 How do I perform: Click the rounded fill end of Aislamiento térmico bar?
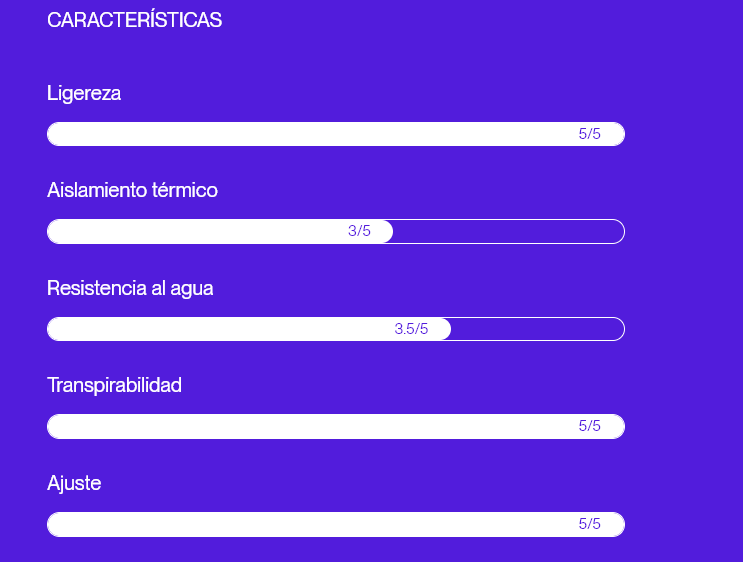[x=386, y=231]
